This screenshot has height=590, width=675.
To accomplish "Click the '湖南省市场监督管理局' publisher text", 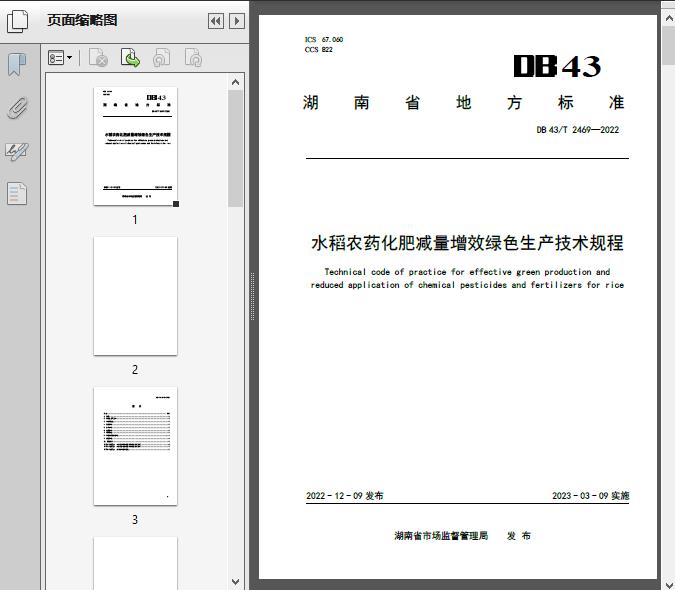I will tap(441, 535).
